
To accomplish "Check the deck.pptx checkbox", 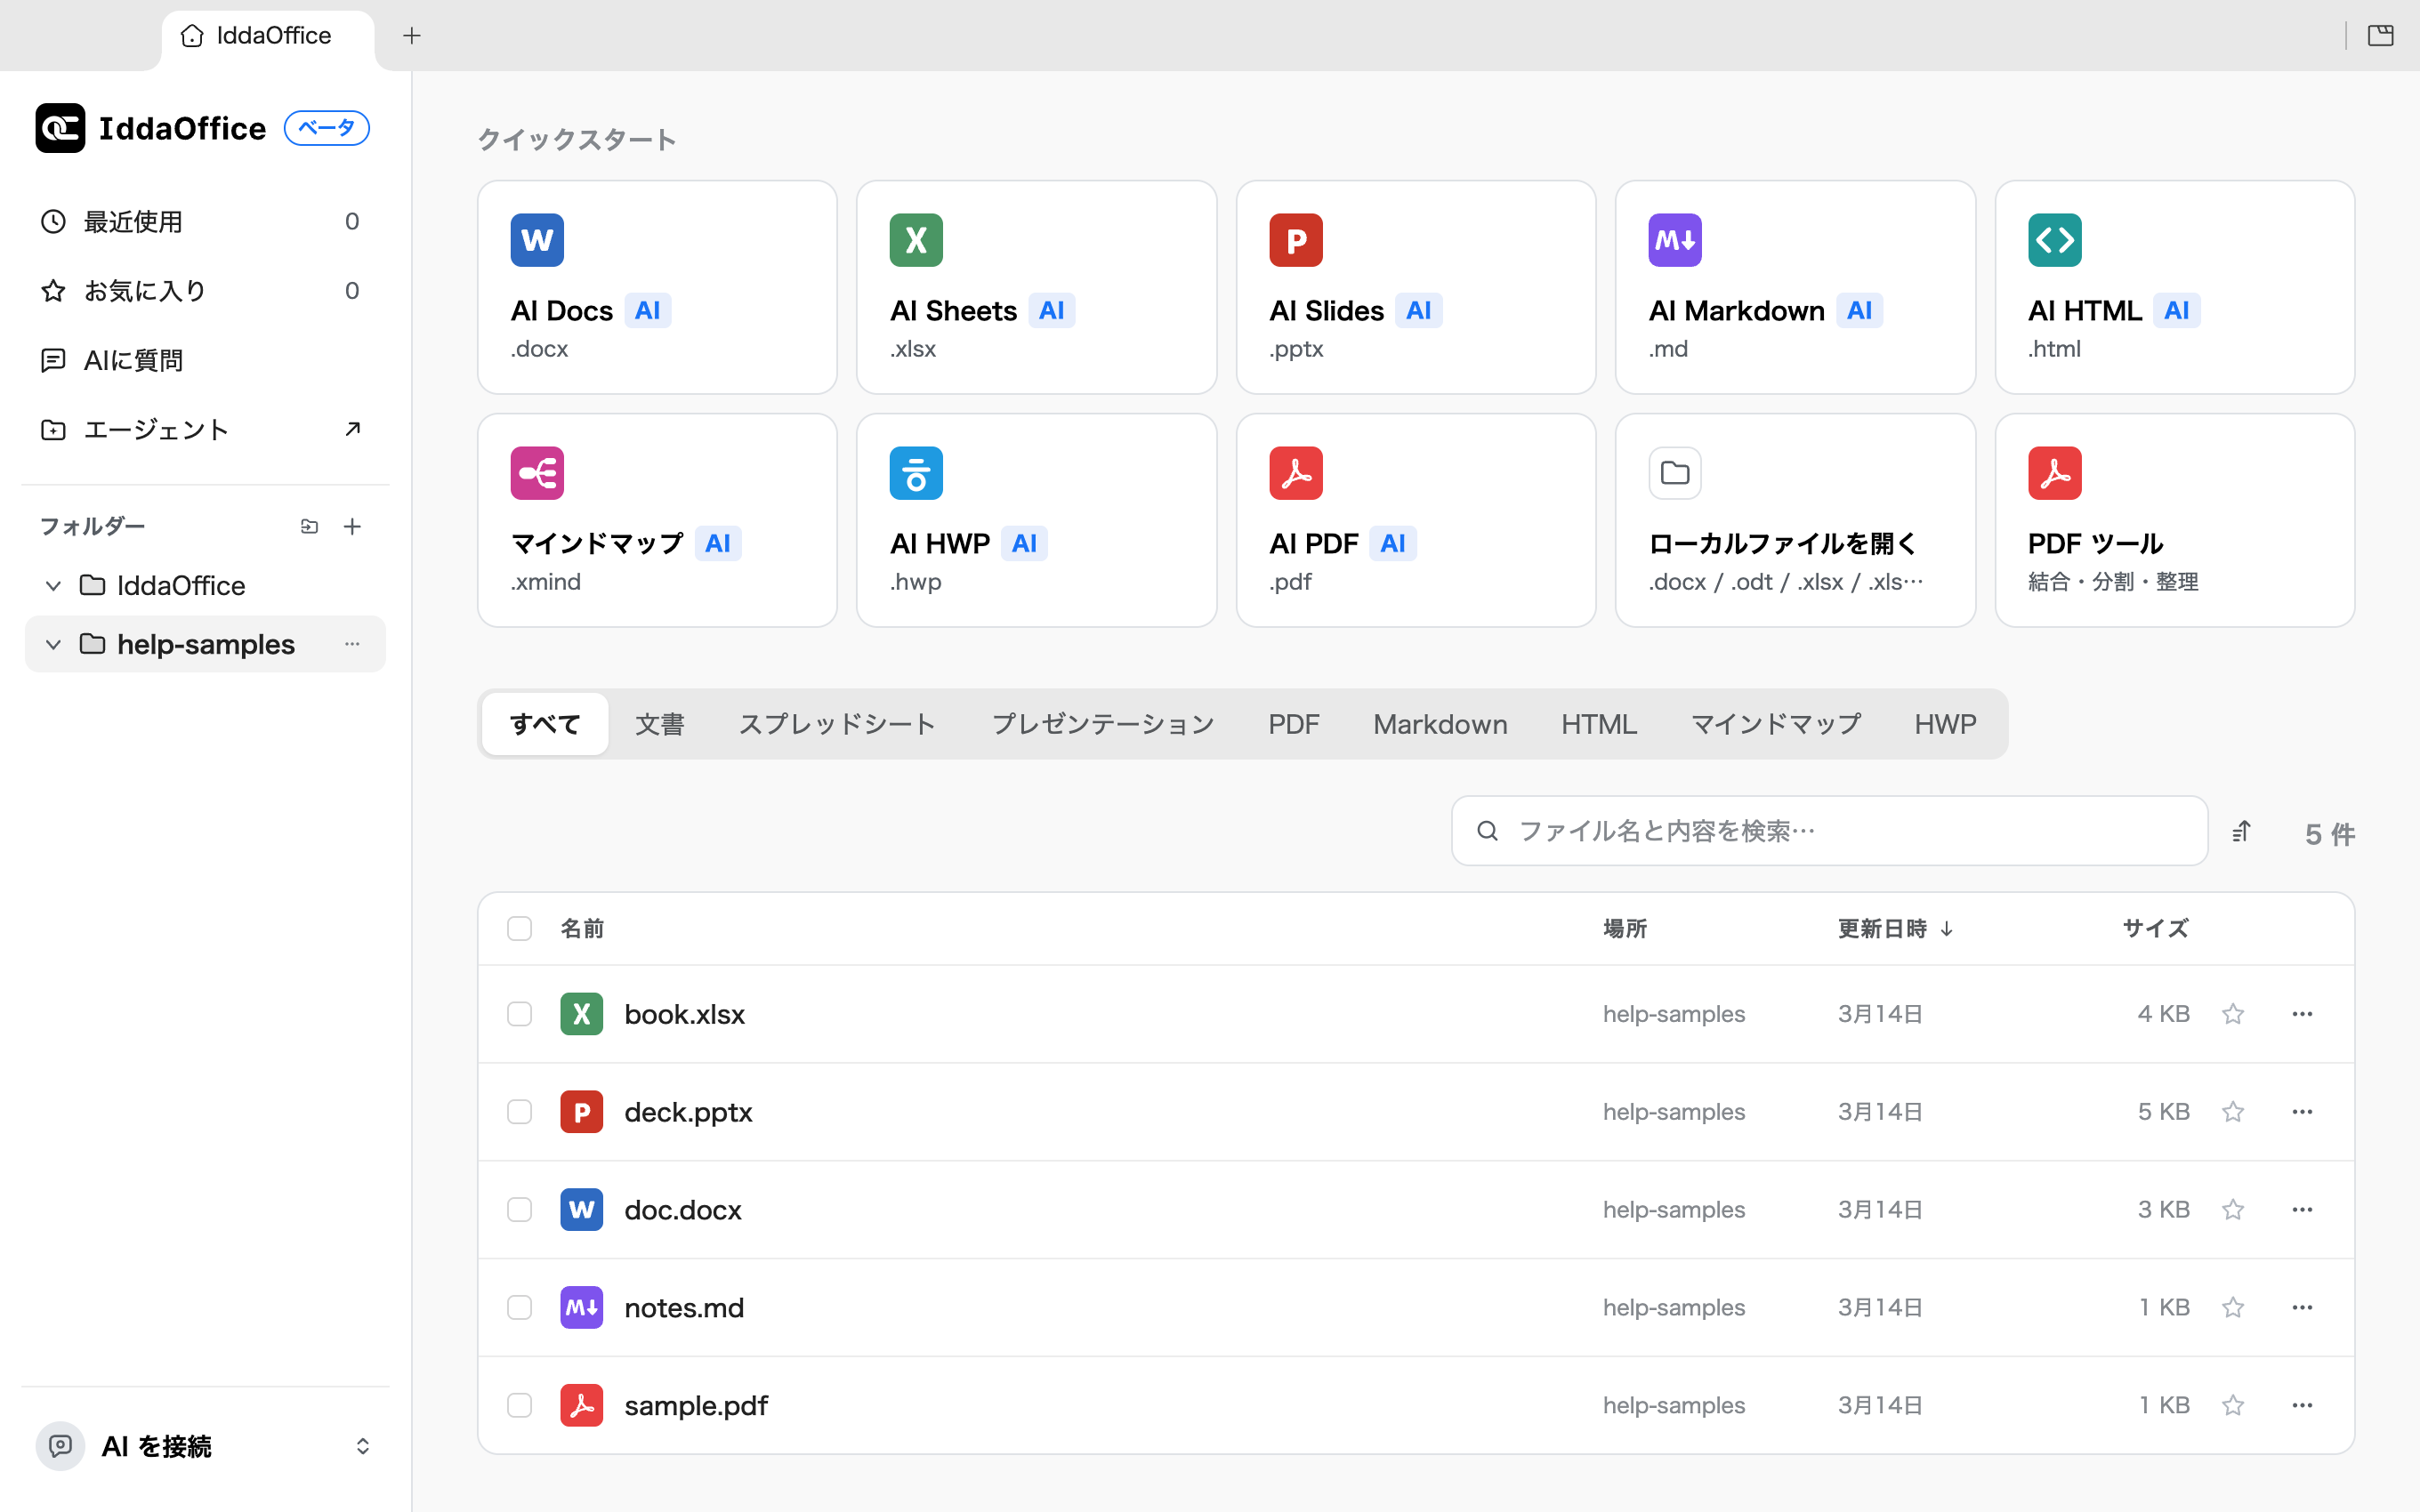I will tap(519, 1112).
